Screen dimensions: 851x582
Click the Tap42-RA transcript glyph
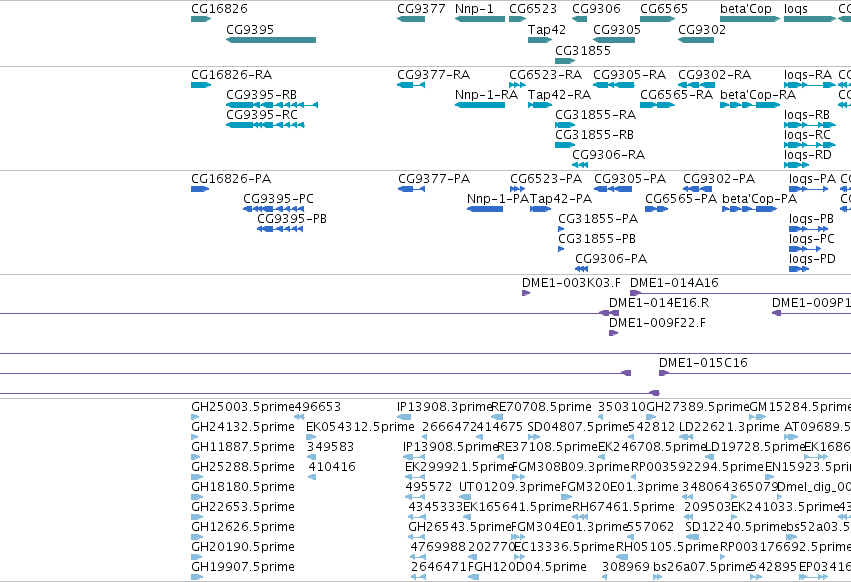coord(540,105)
